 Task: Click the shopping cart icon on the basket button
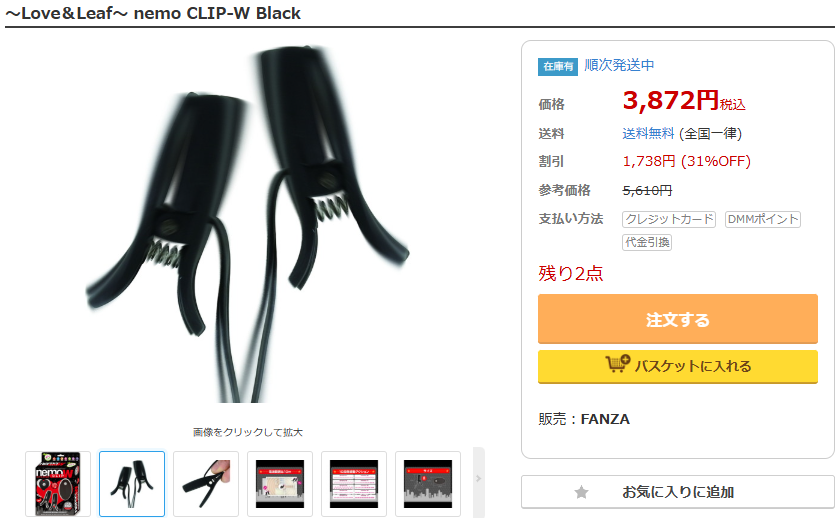(x=618, y=364)
